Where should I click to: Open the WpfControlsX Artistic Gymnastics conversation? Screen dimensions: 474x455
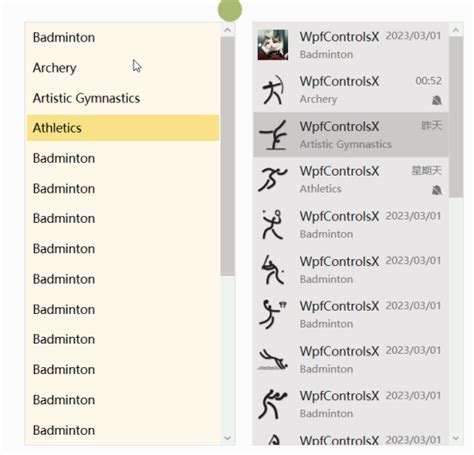[x=351, y=135]
